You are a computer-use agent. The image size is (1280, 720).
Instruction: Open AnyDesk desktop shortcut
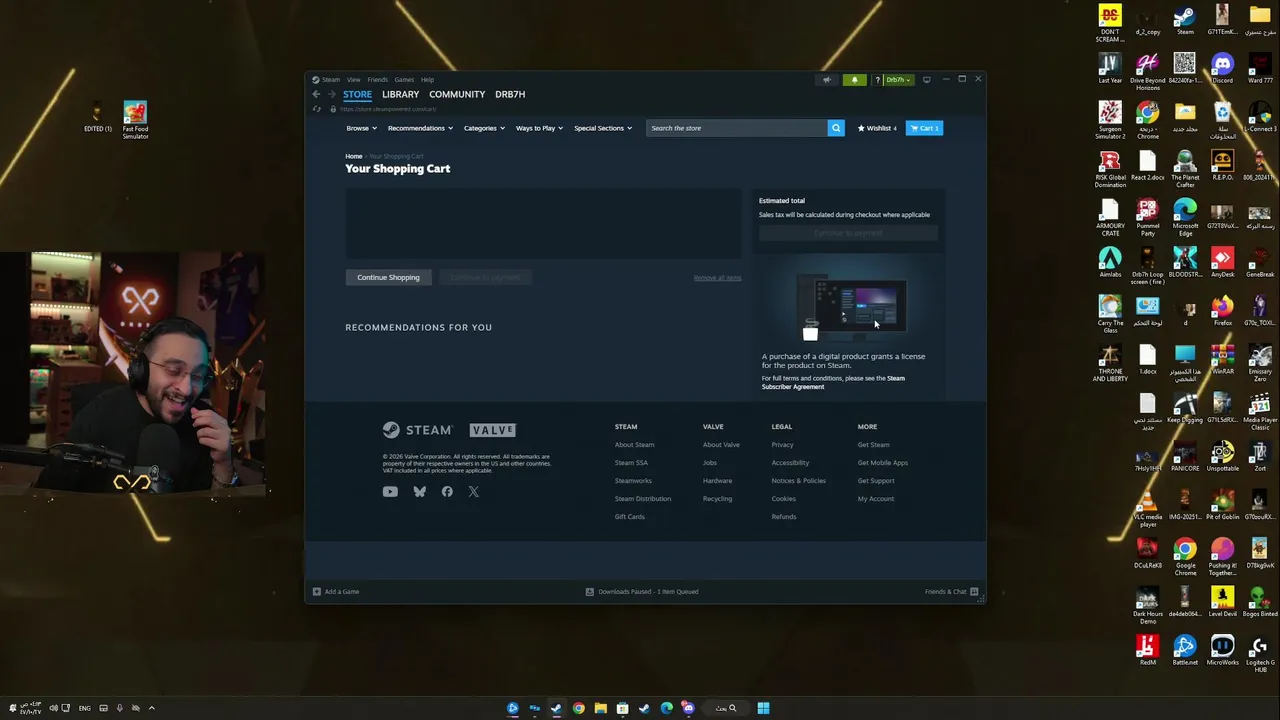[x=1222, y=263]
